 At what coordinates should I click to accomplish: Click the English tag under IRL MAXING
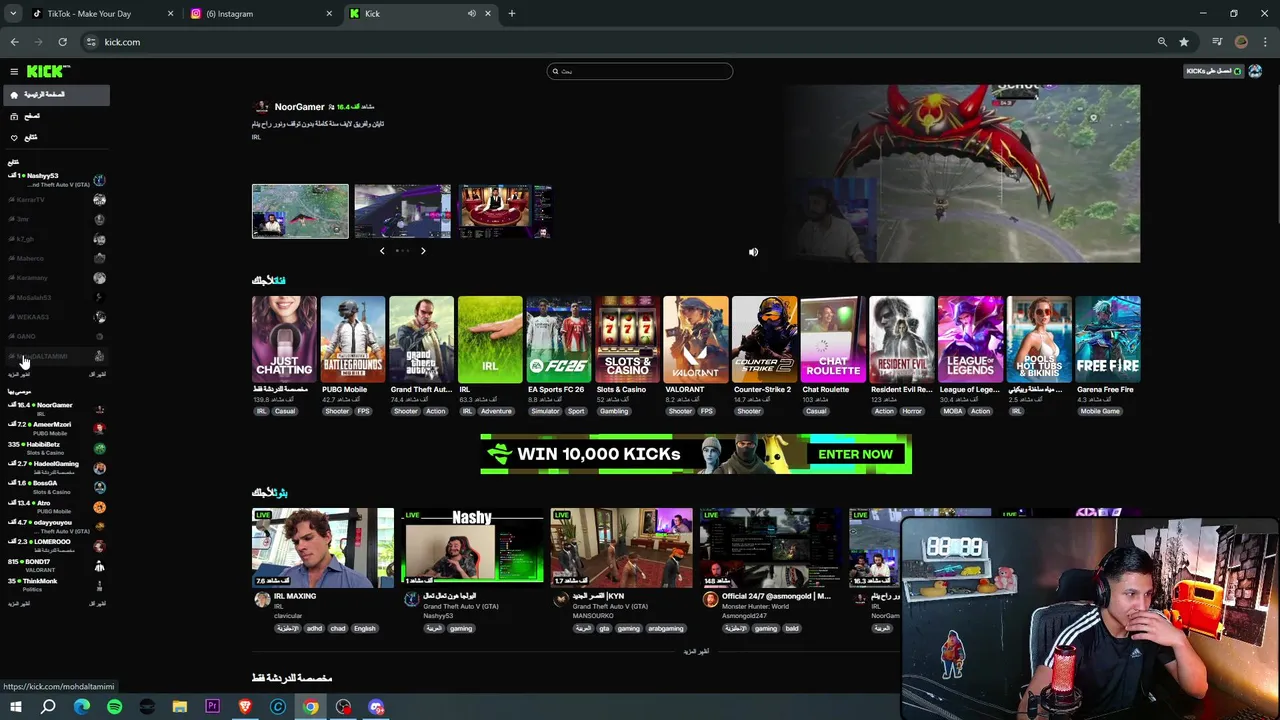pos(364,628)
